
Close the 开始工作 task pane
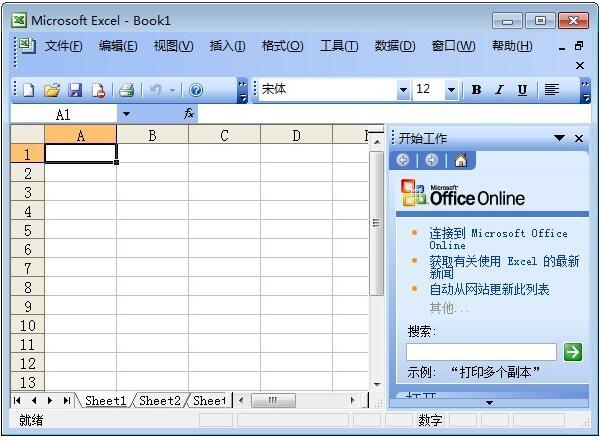pos(579,138)
